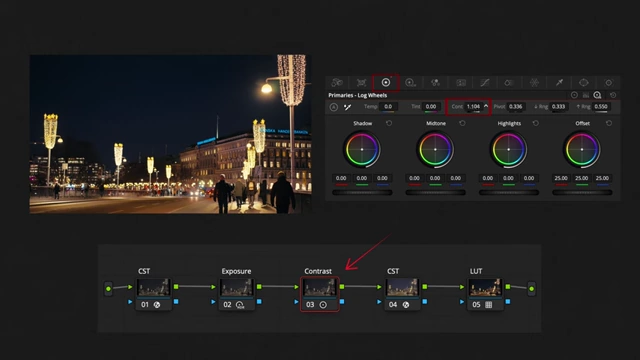Click the Pivot value 0.336
Image resolution: width=640 pixels, height=360 pixels.
coord(516,107)
